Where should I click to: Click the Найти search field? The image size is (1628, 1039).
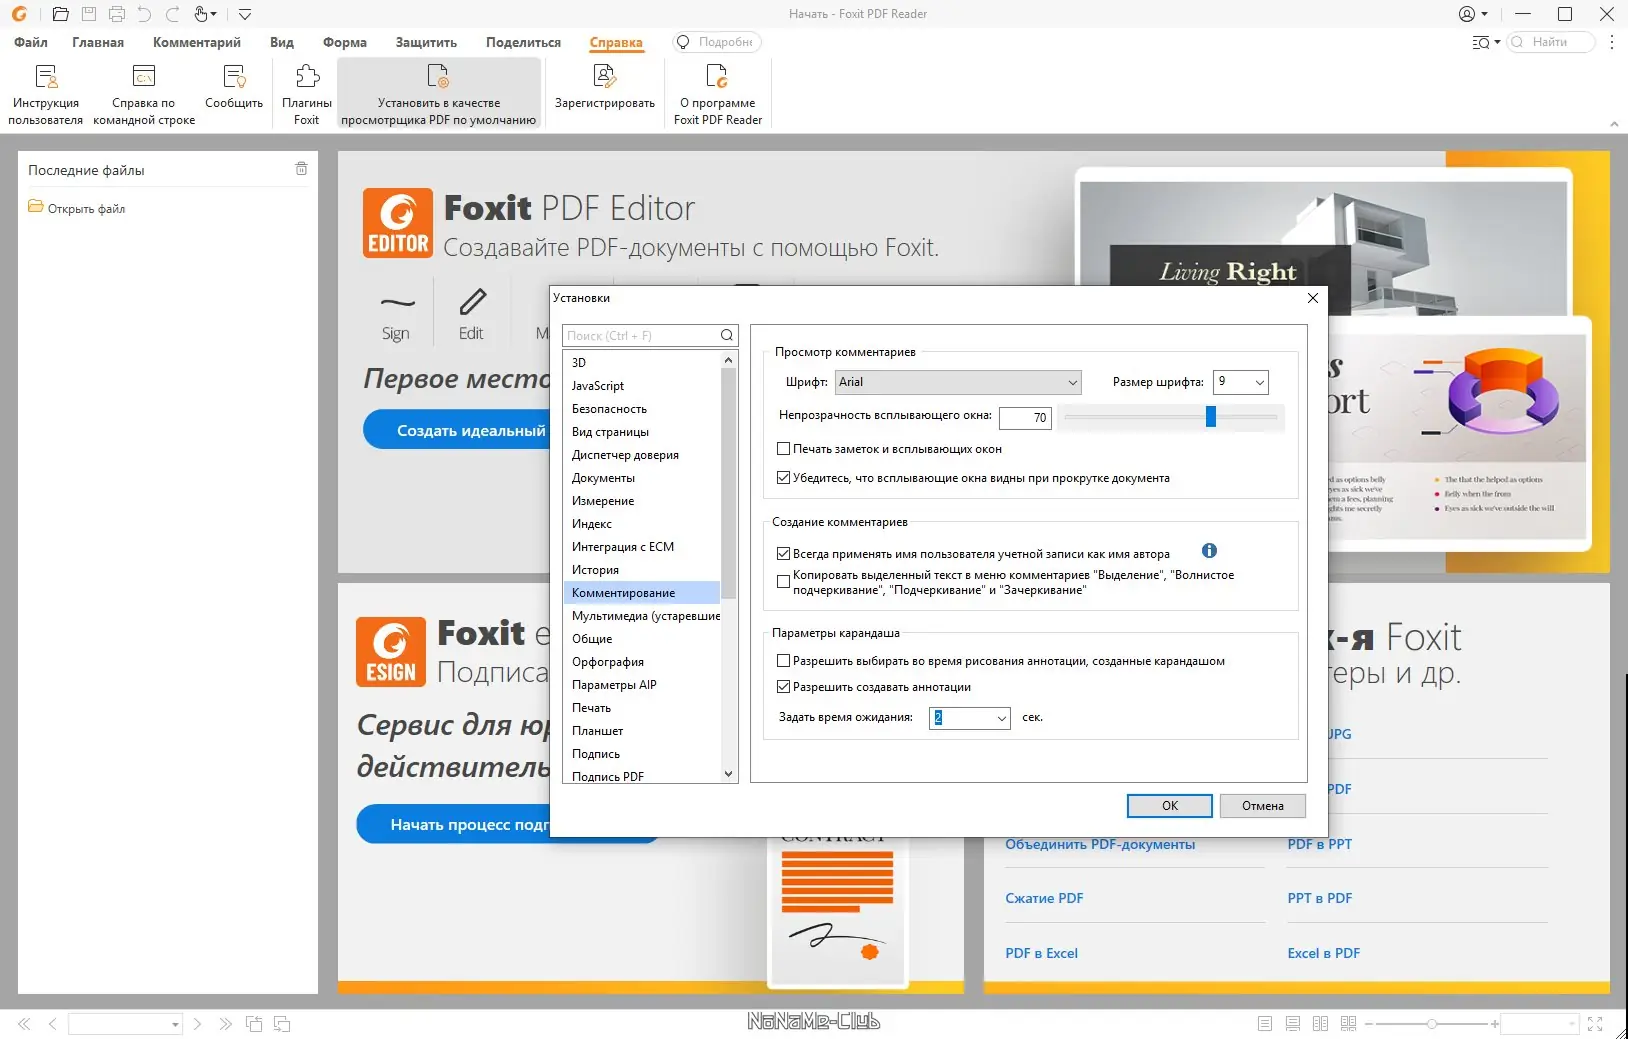point(1551,42)
